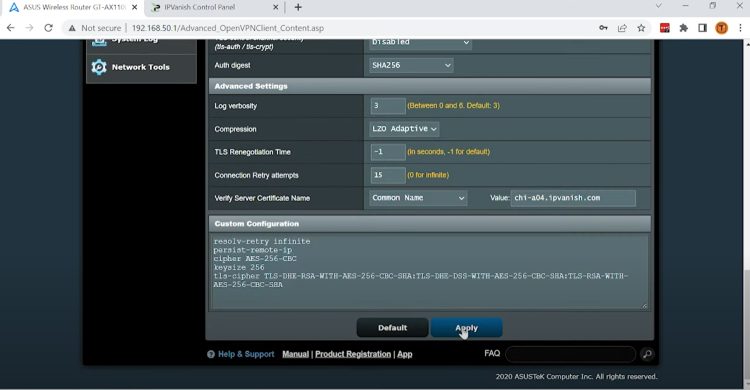Click the Log verbosity label
Viewport: 750px width, 390px height.
coord(235,106)
